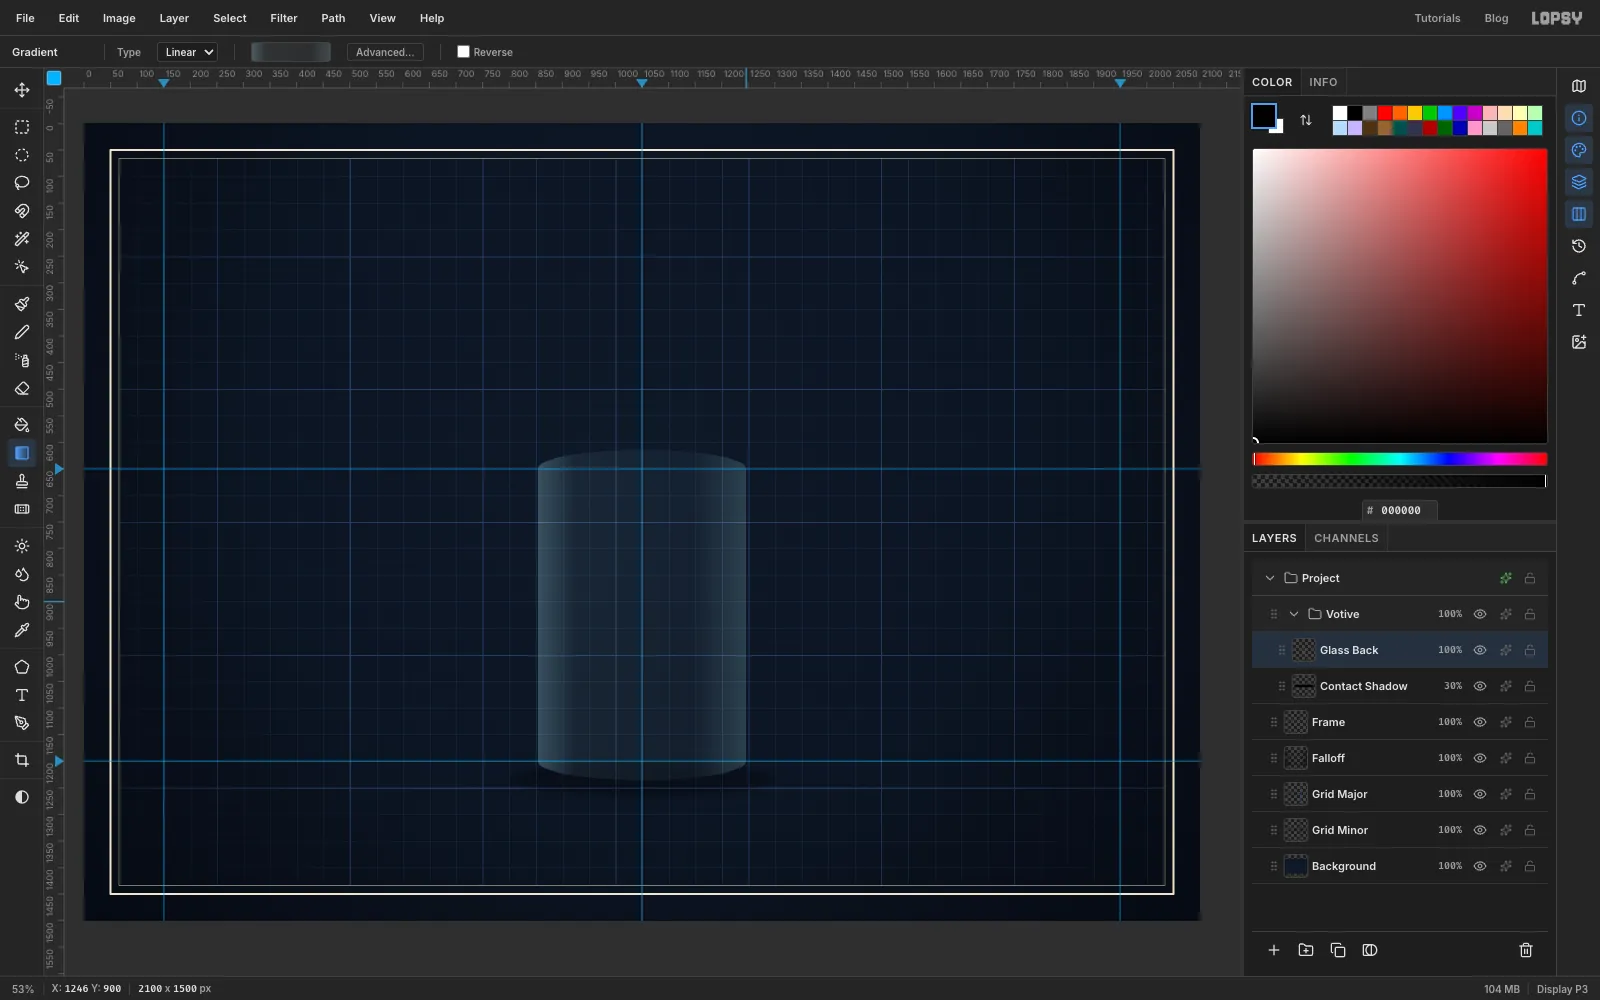Delete layer with trash icon
Screen dimensions: 1600x1000
[x=1526, y=950]
